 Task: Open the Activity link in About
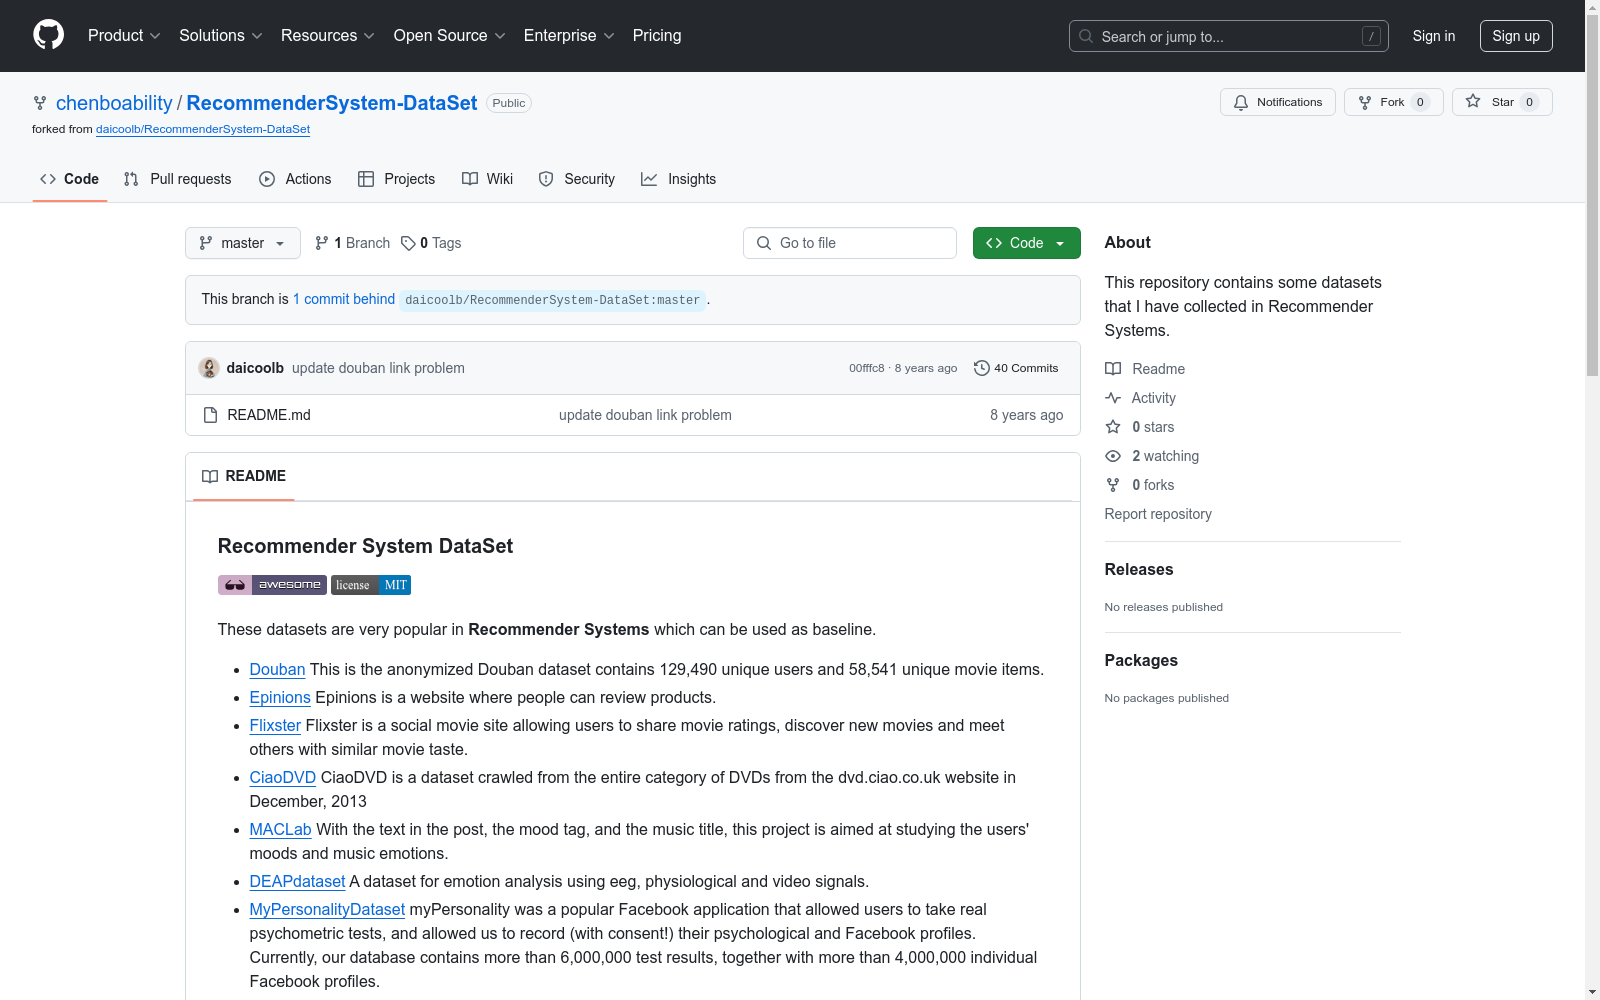[1140, 398]
